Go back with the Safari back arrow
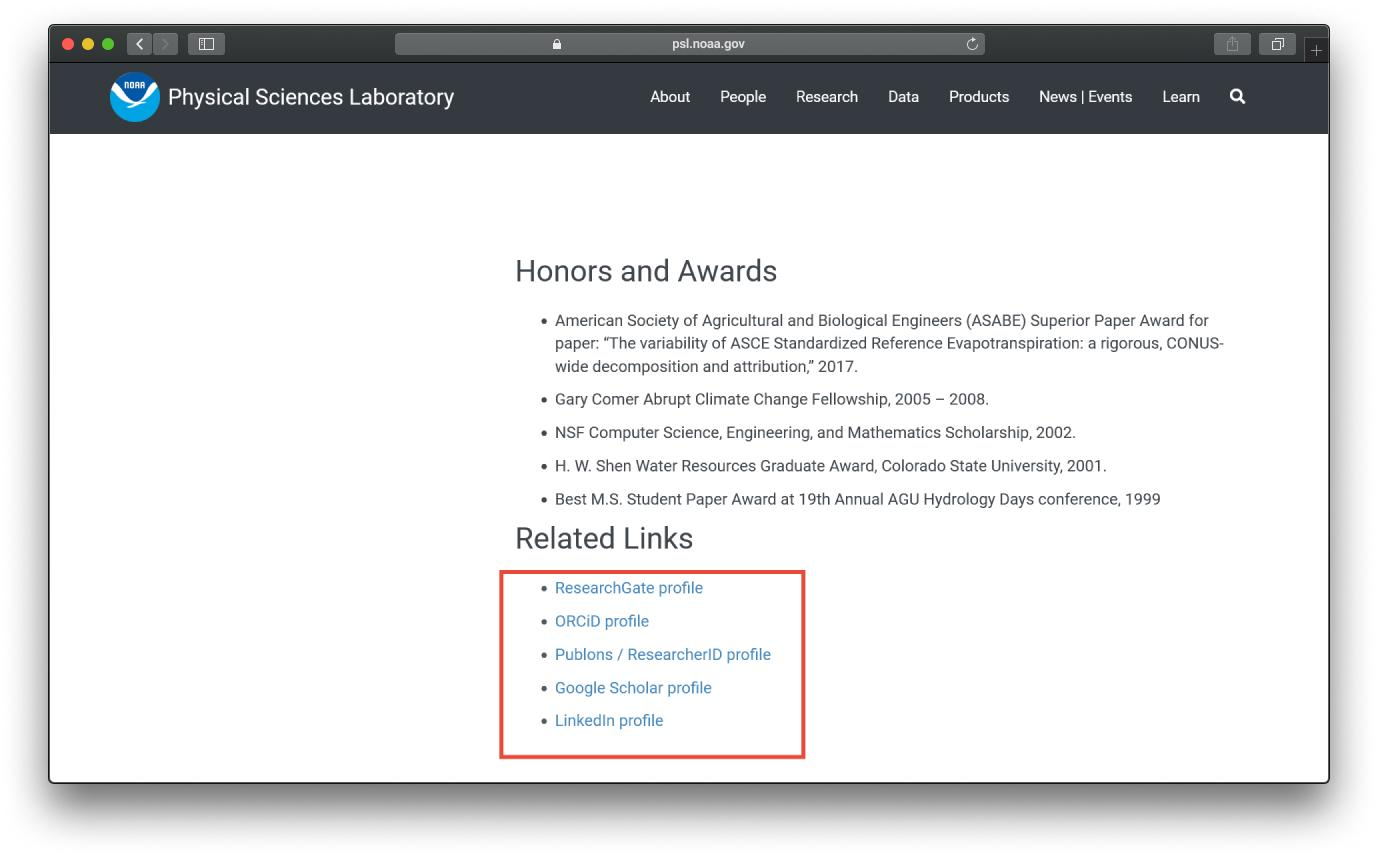 (140, 44)
